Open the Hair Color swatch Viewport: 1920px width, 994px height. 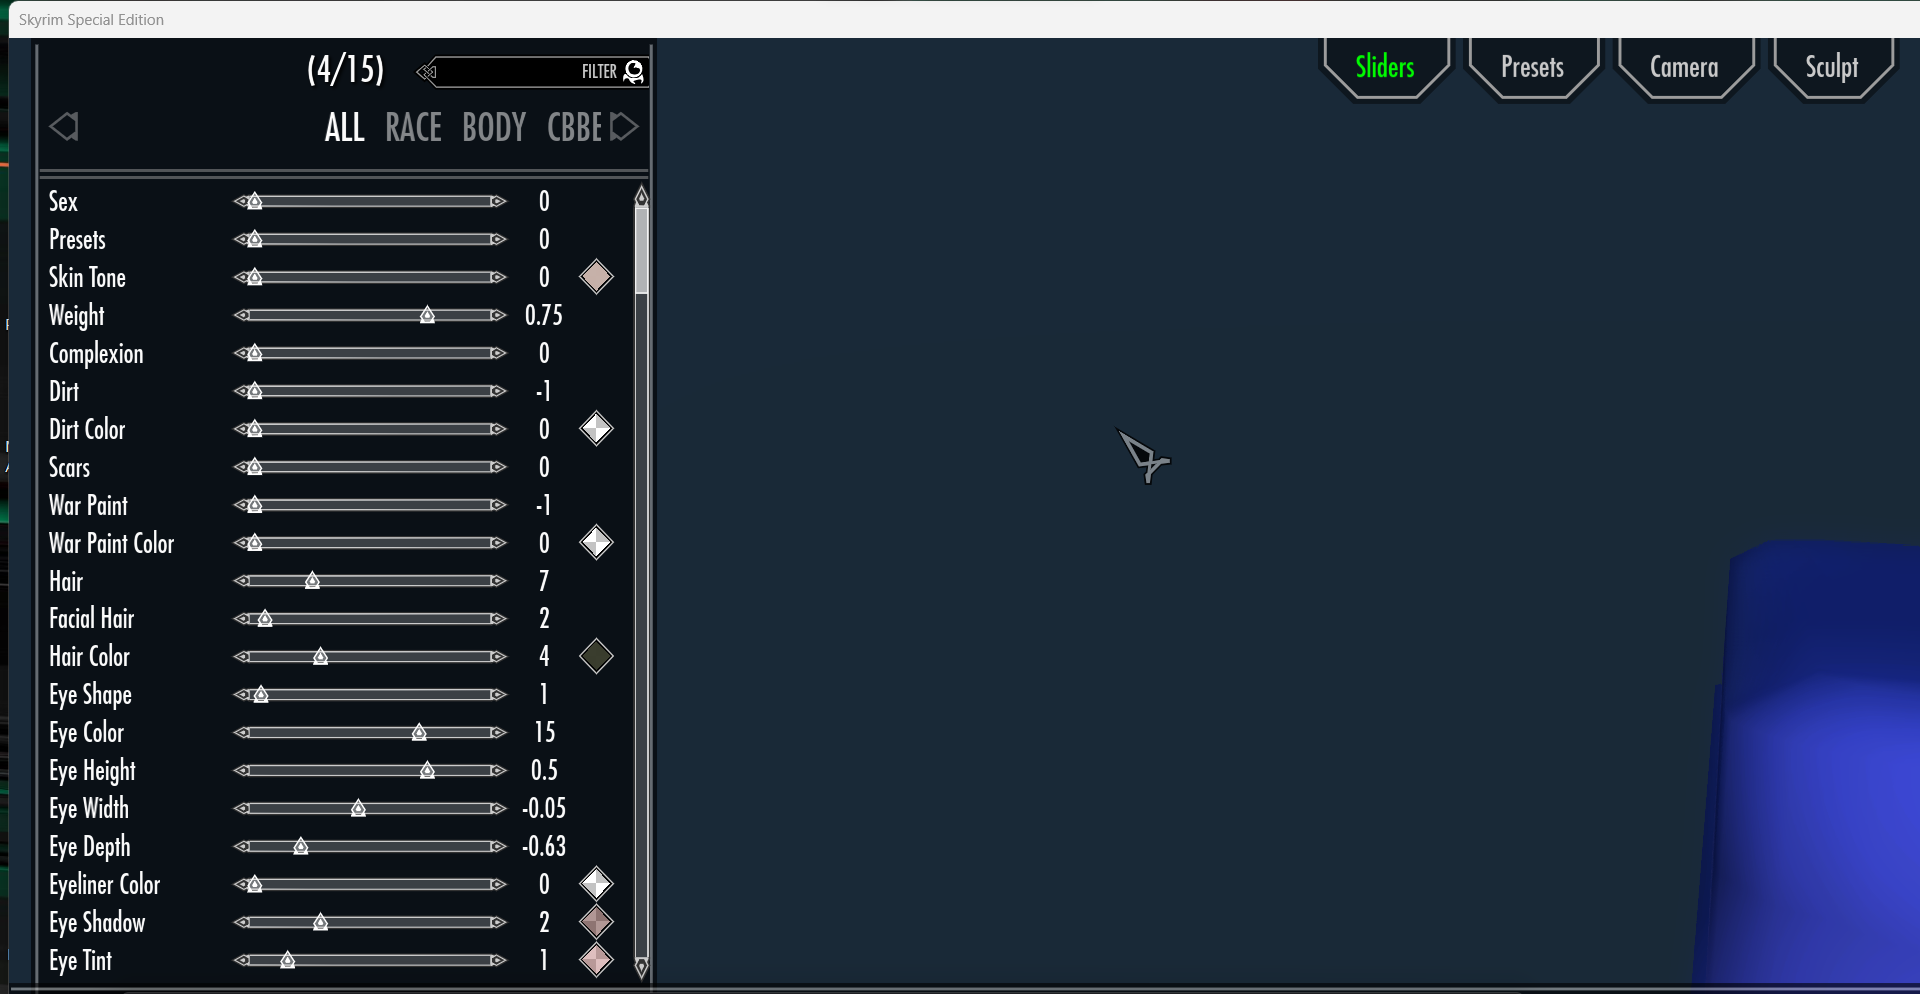[596, 657]
